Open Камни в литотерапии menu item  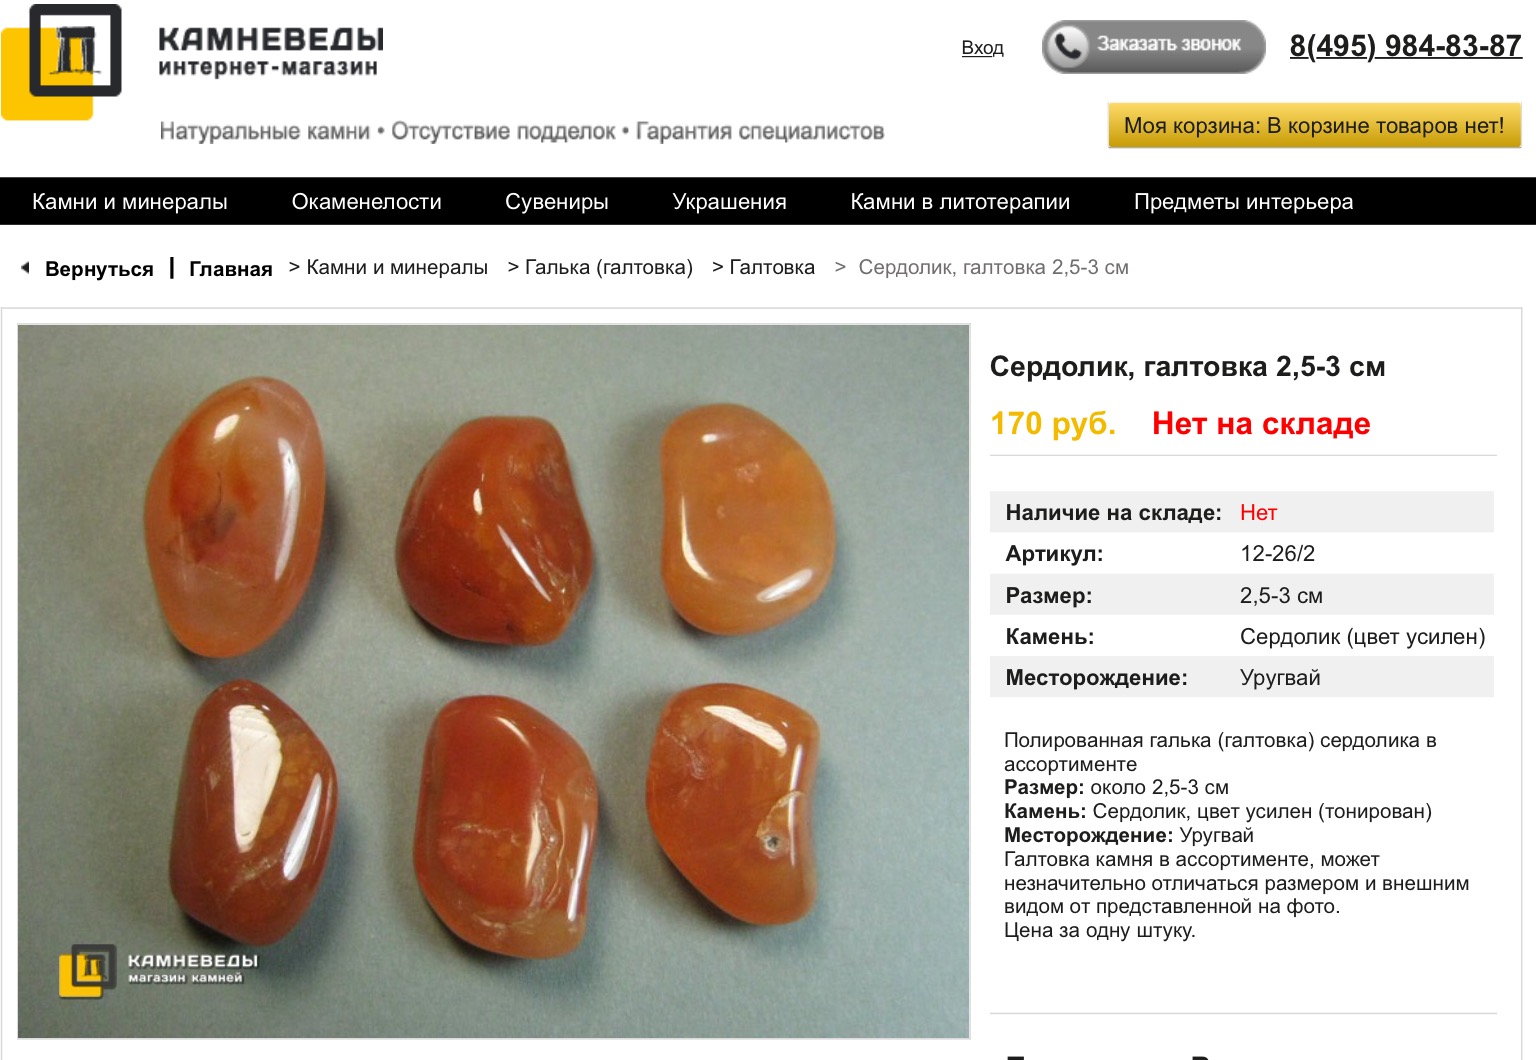(x=960, y=202)
